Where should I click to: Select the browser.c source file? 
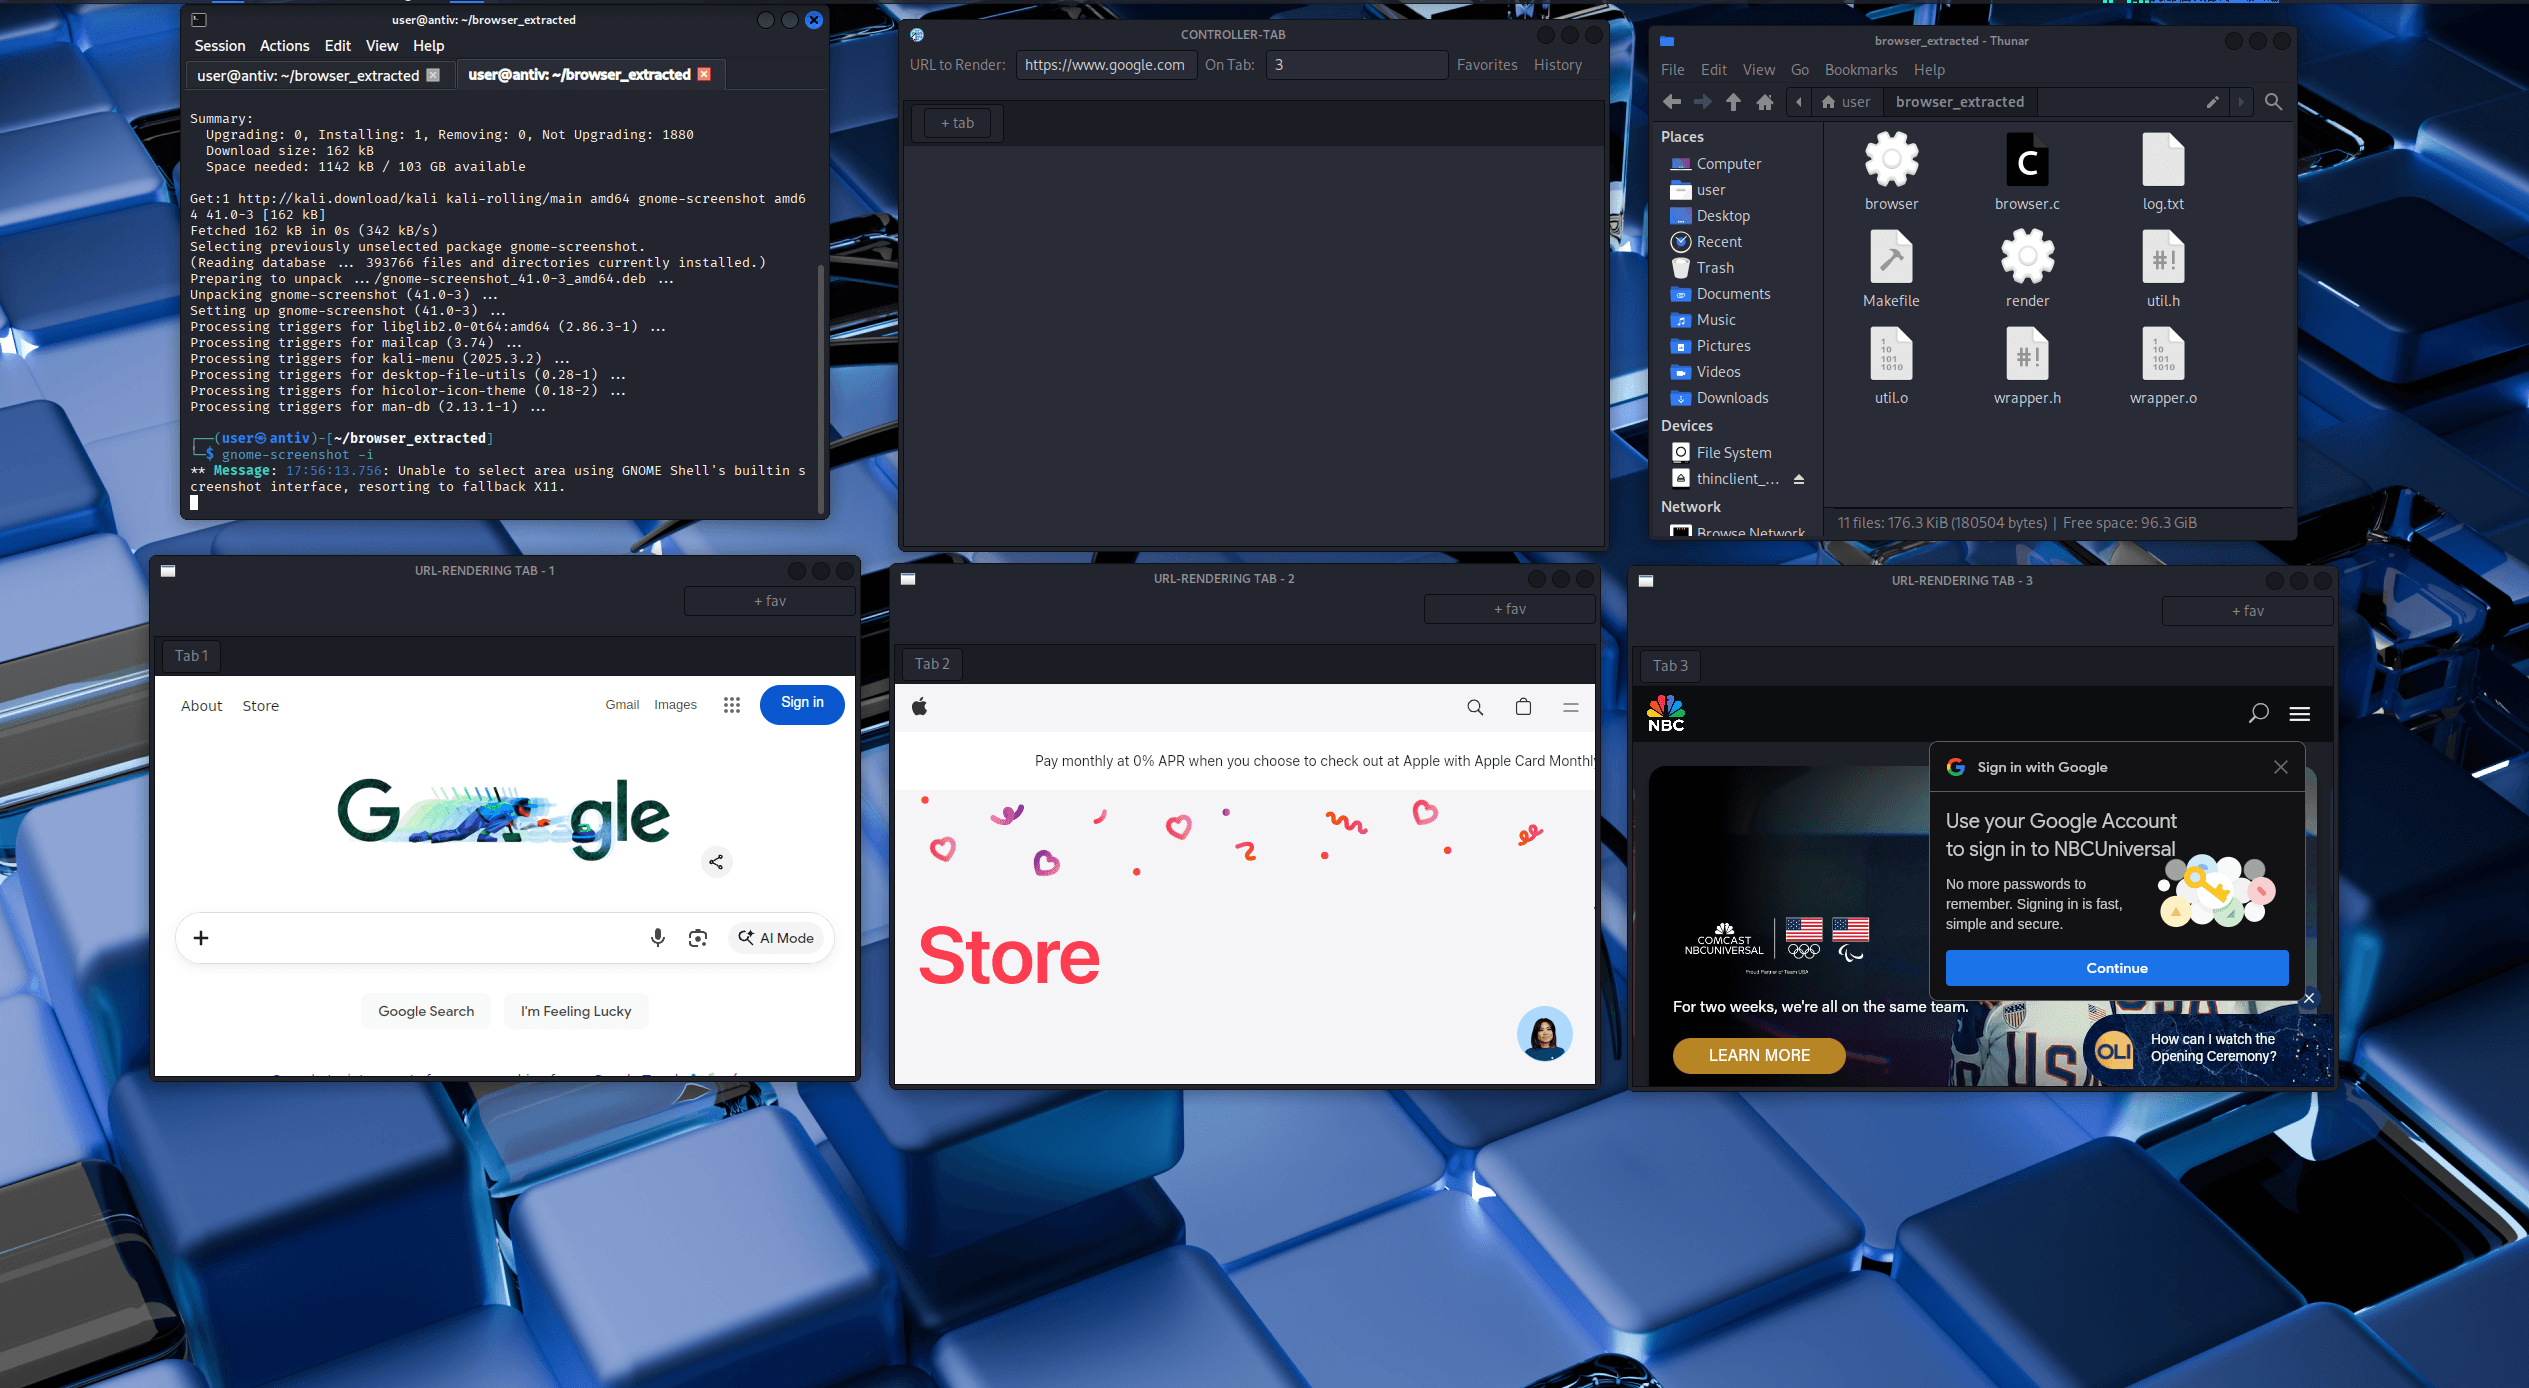pyautogui.click(x=2026, y=160)
